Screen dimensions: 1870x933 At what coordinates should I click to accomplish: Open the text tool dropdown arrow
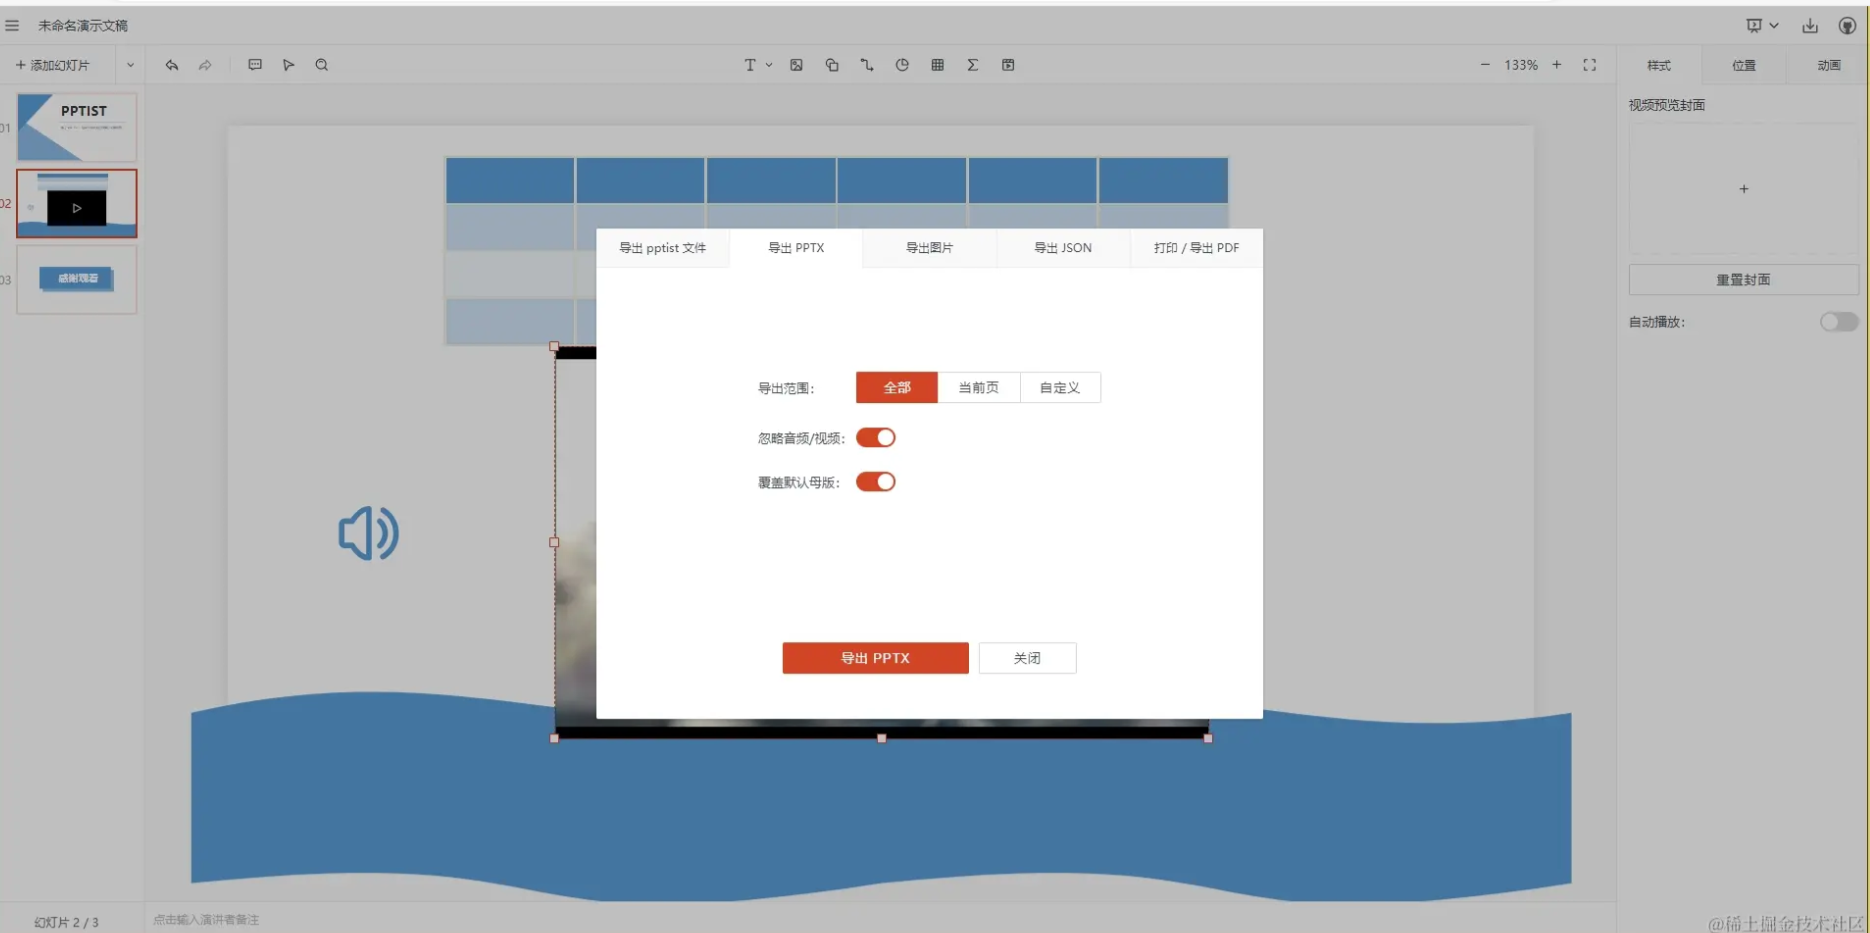click(768, 64)
